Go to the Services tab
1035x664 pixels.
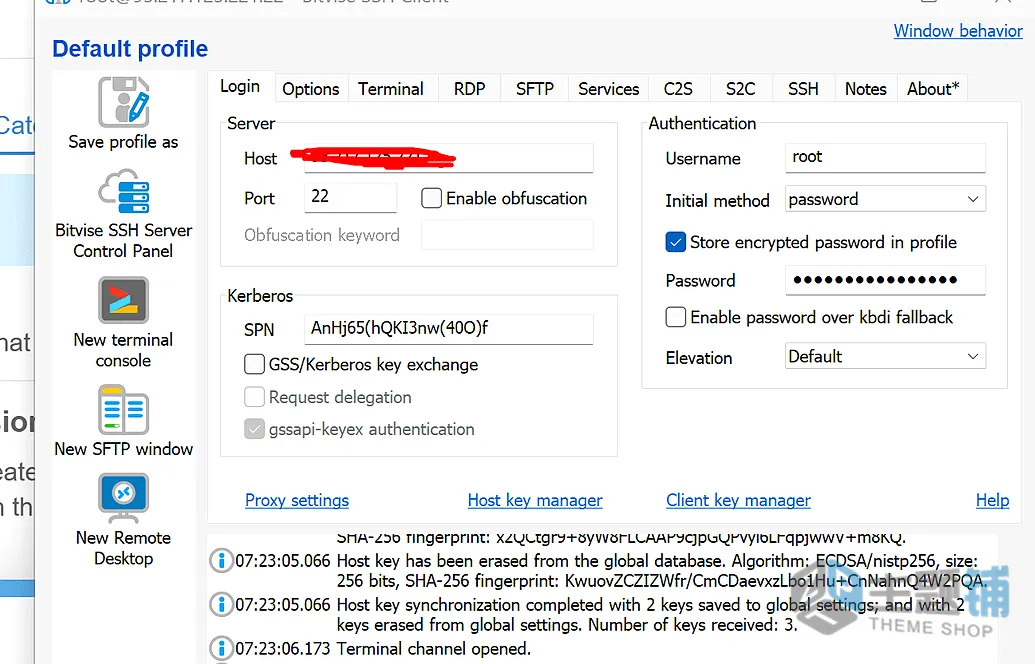click(609, 89)
